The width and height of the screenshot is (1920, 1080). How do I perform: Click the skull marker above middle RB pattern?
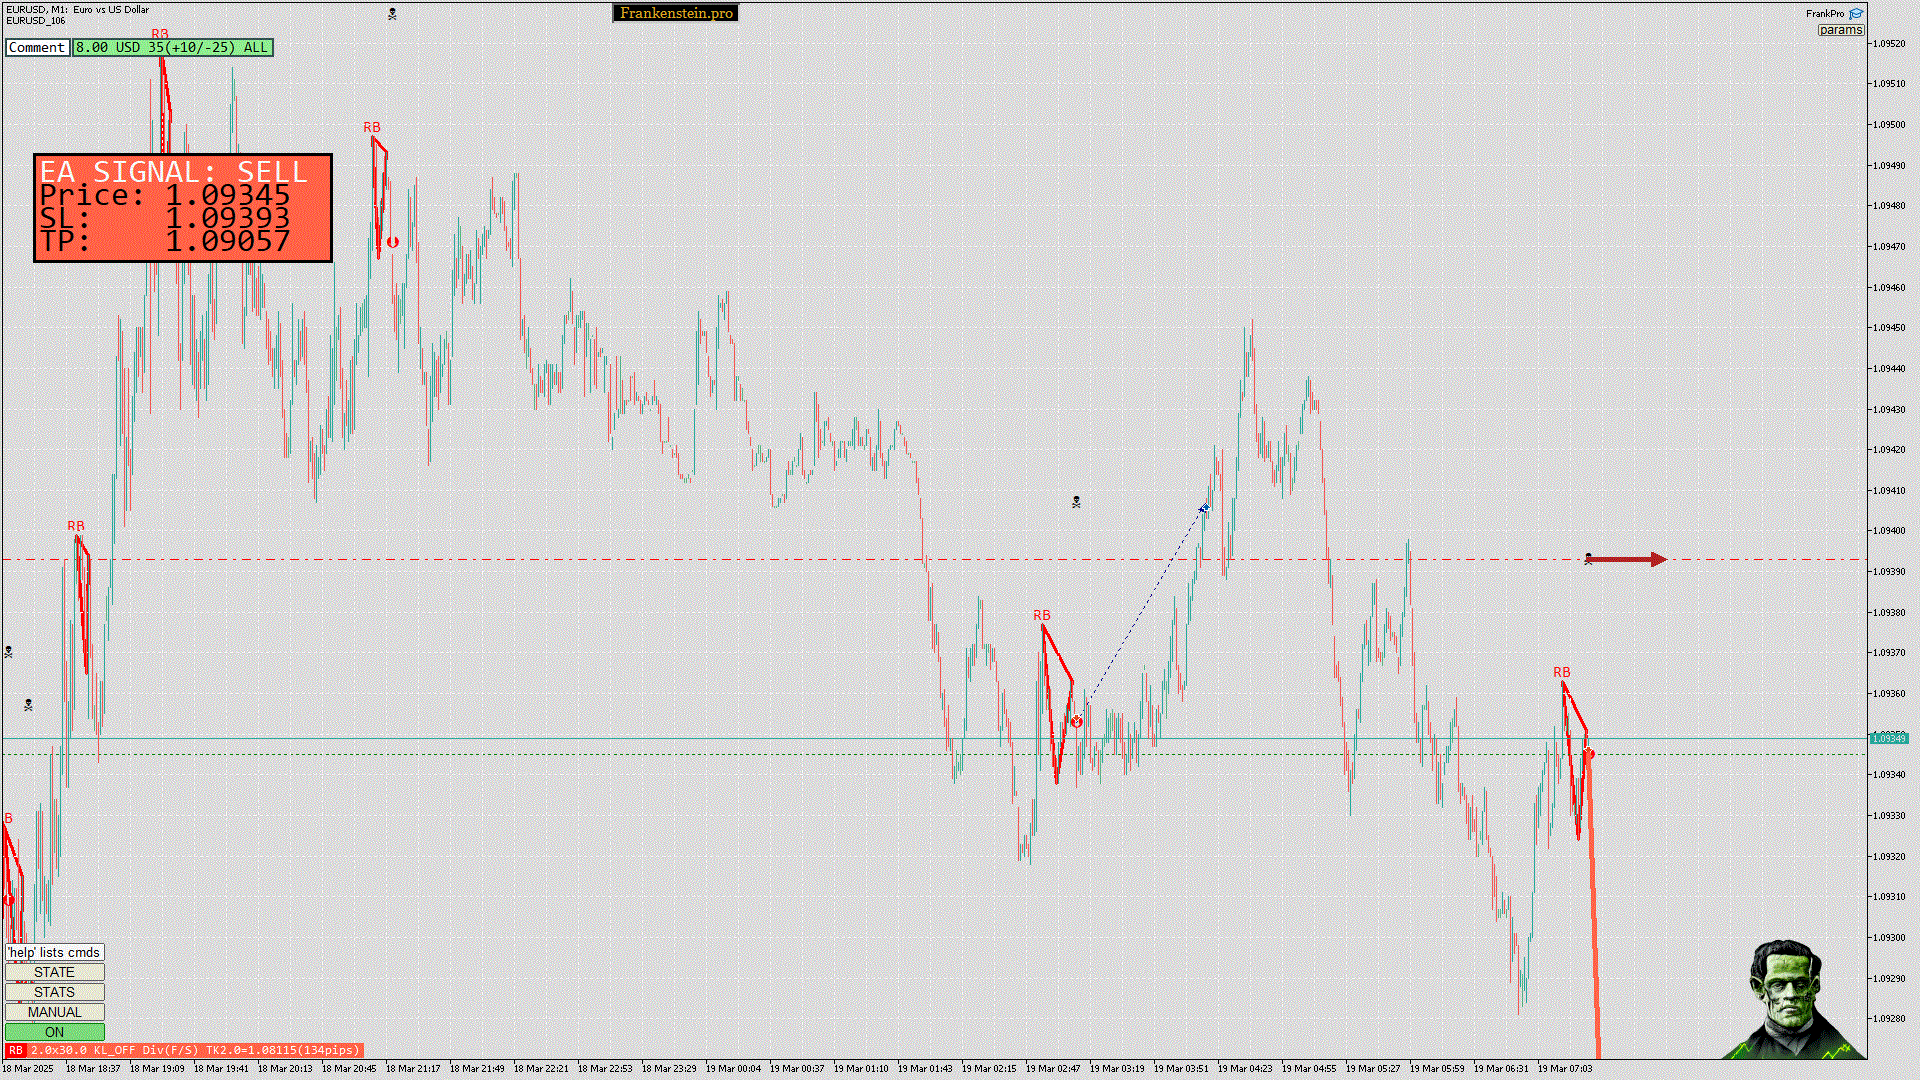point(1076,502)
